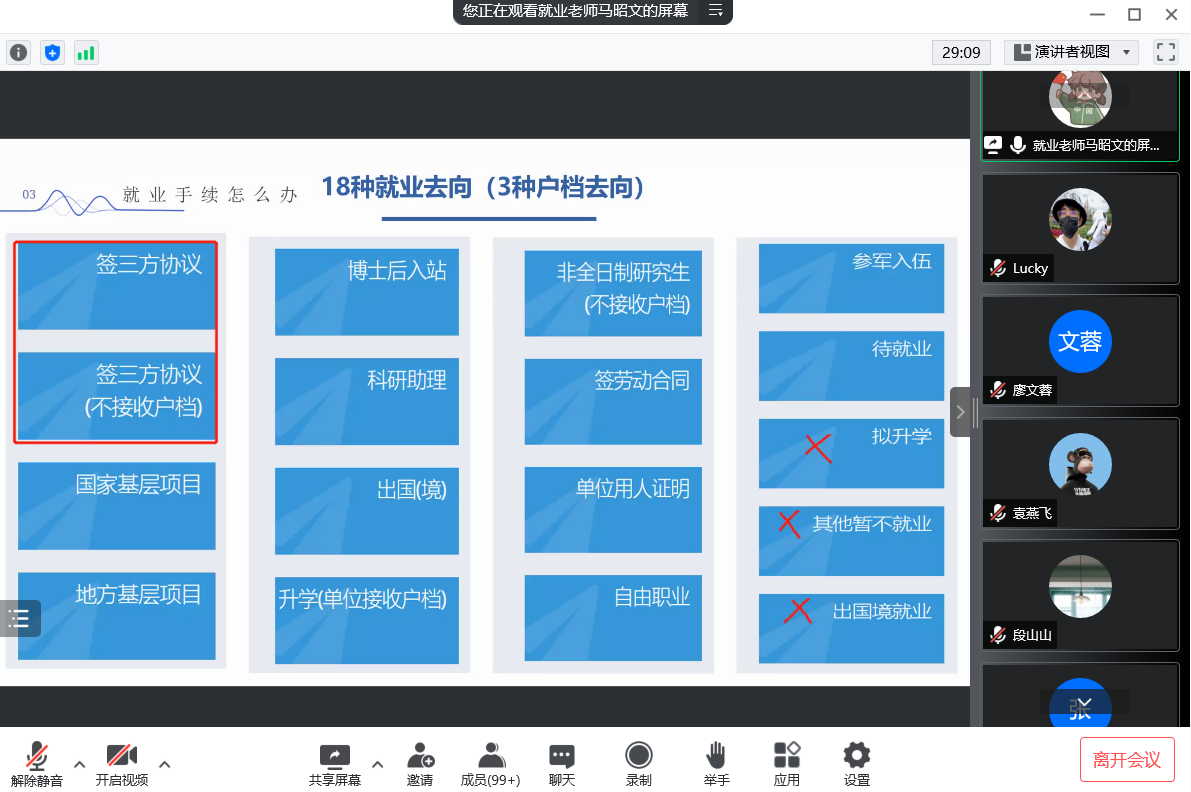Viewport: 1191px width, 792px height.
Task: Start recording with 录制 button
Action: point(638,764)
